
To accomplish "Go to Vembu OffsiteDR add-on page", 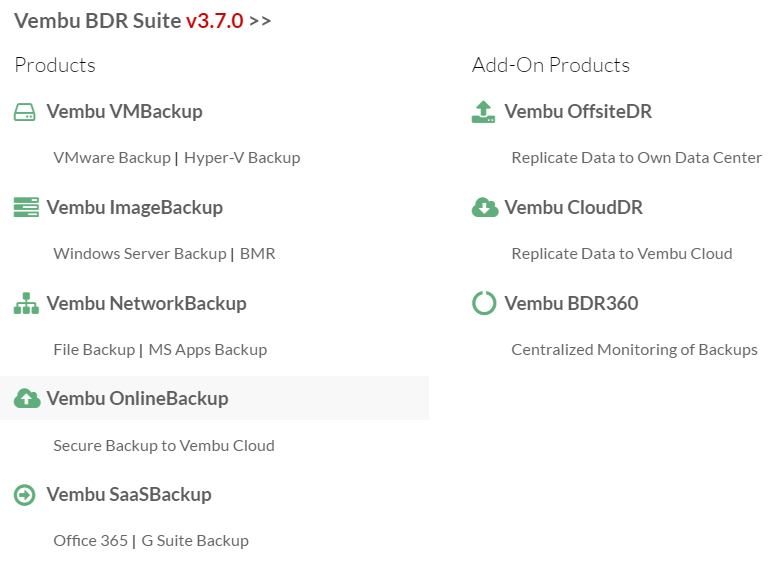I will [x=578, y=112].
